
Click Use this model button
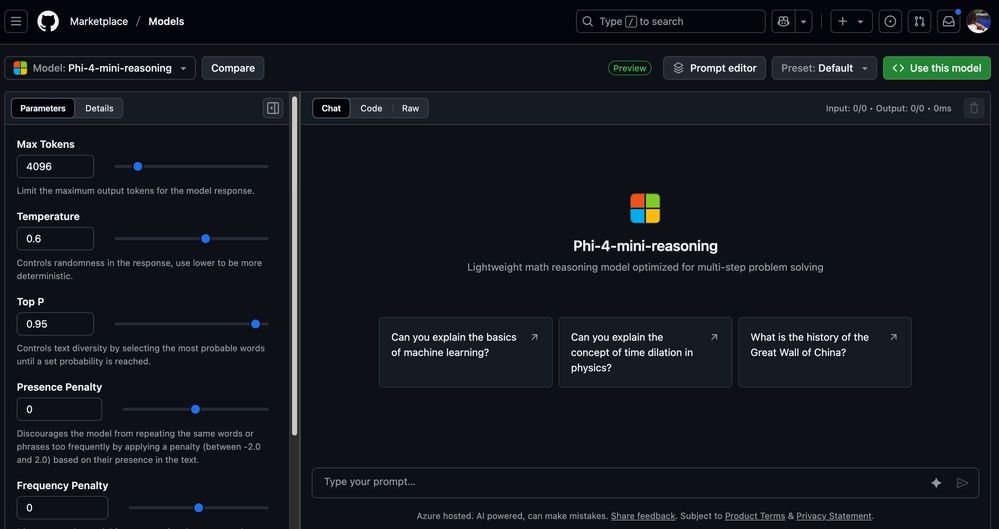click(x=937, y=68)
